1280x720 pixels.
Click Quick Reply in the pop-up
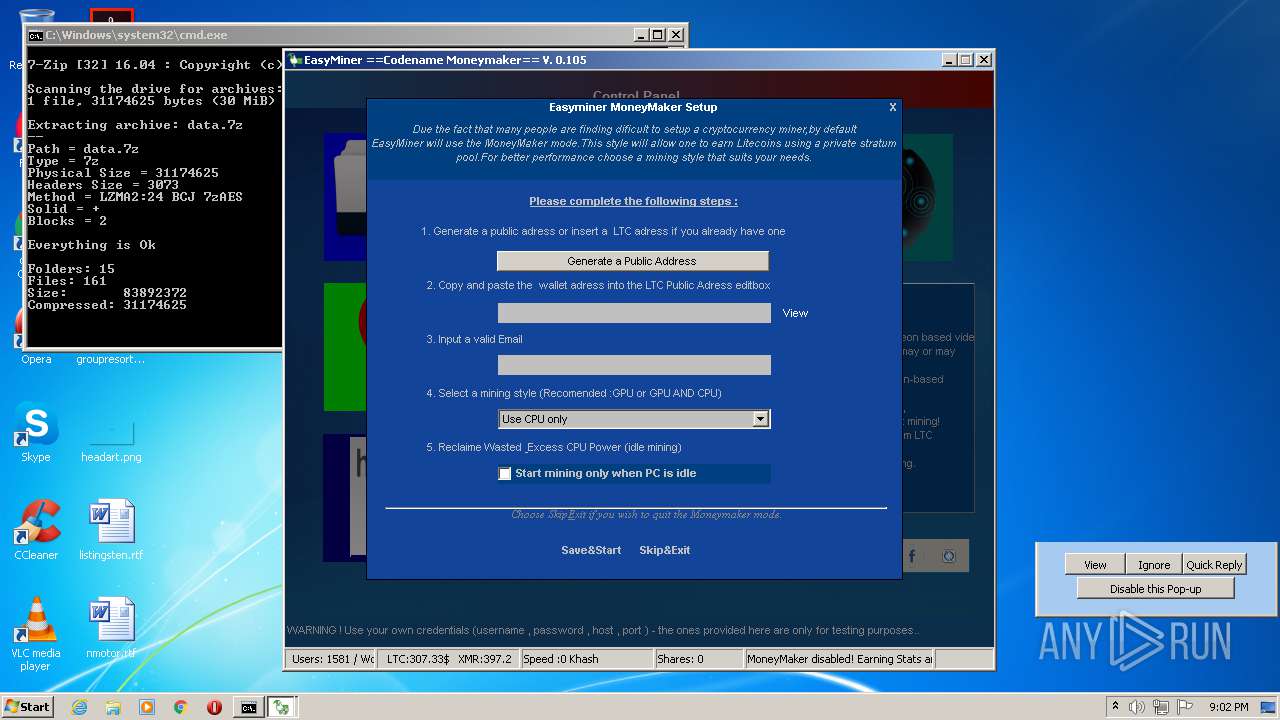(1214, 565)
